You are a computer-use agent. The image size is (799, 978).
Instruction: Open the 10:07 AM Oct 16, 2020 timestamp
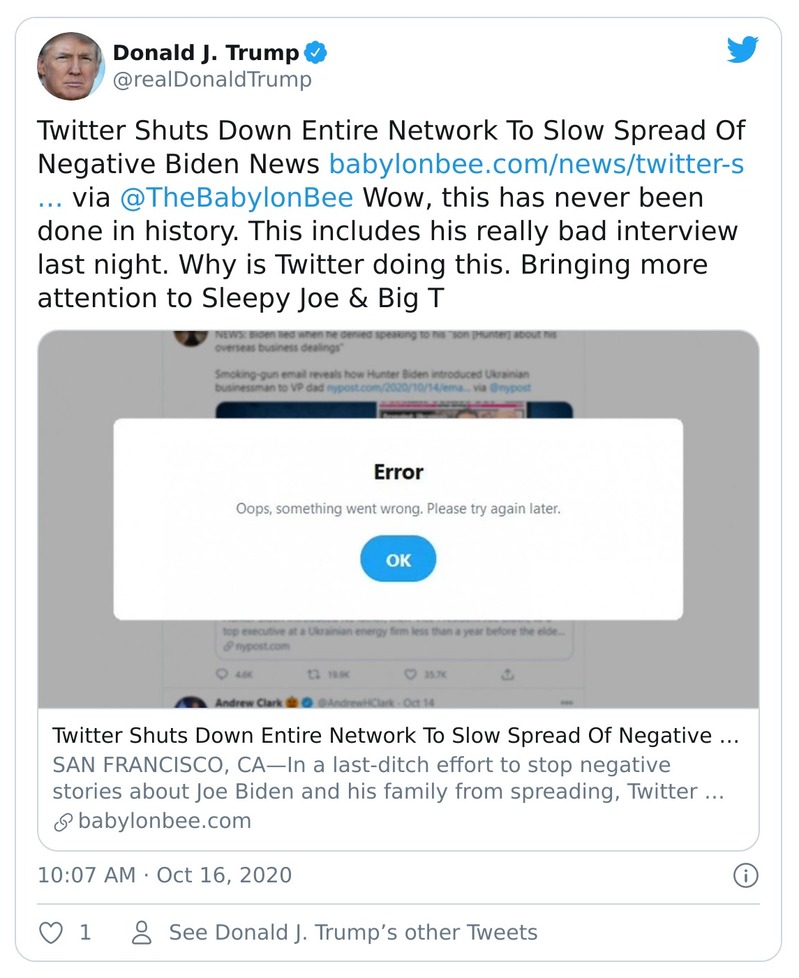point(164,876)
